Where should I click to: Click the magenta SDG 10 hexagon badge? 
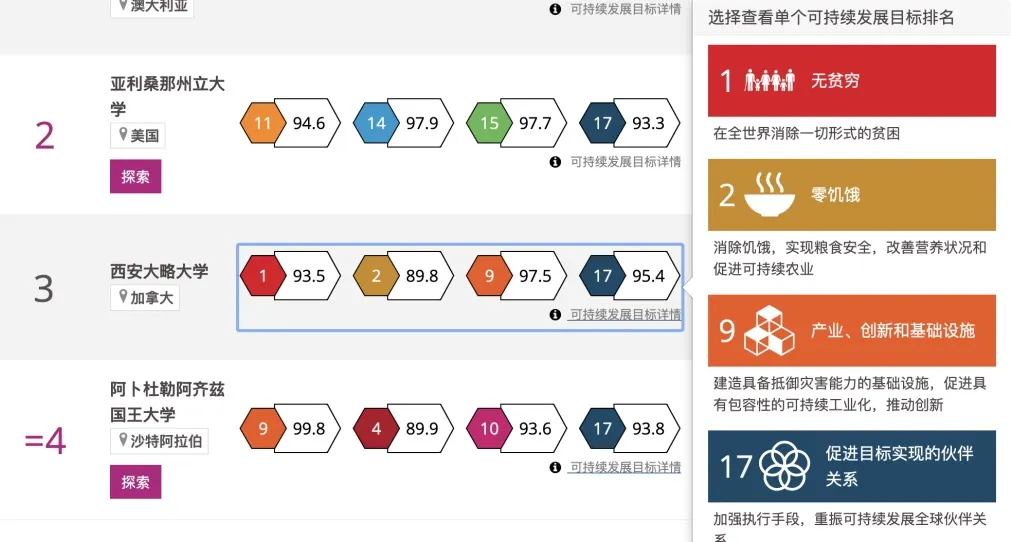[x=489, y=429]
